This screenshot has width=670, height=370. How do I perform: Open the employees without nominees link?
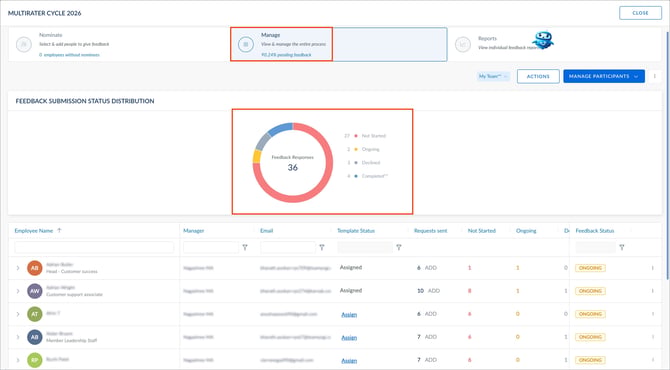click(x=69, y=55)
